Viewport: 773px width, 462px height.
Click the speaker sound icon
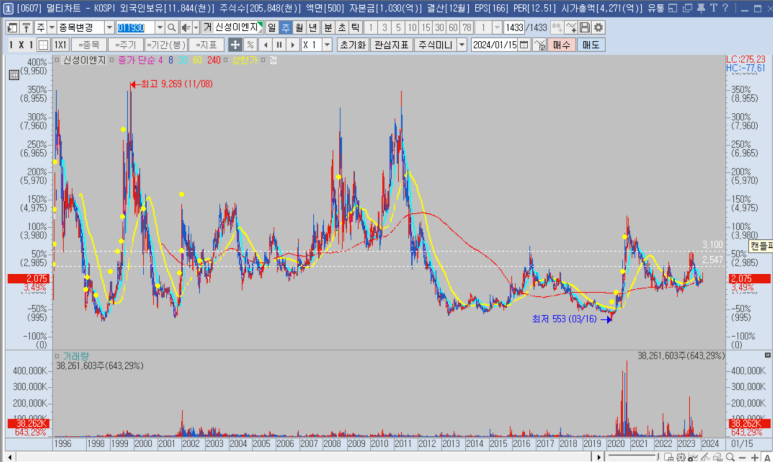tap(185, 28)
